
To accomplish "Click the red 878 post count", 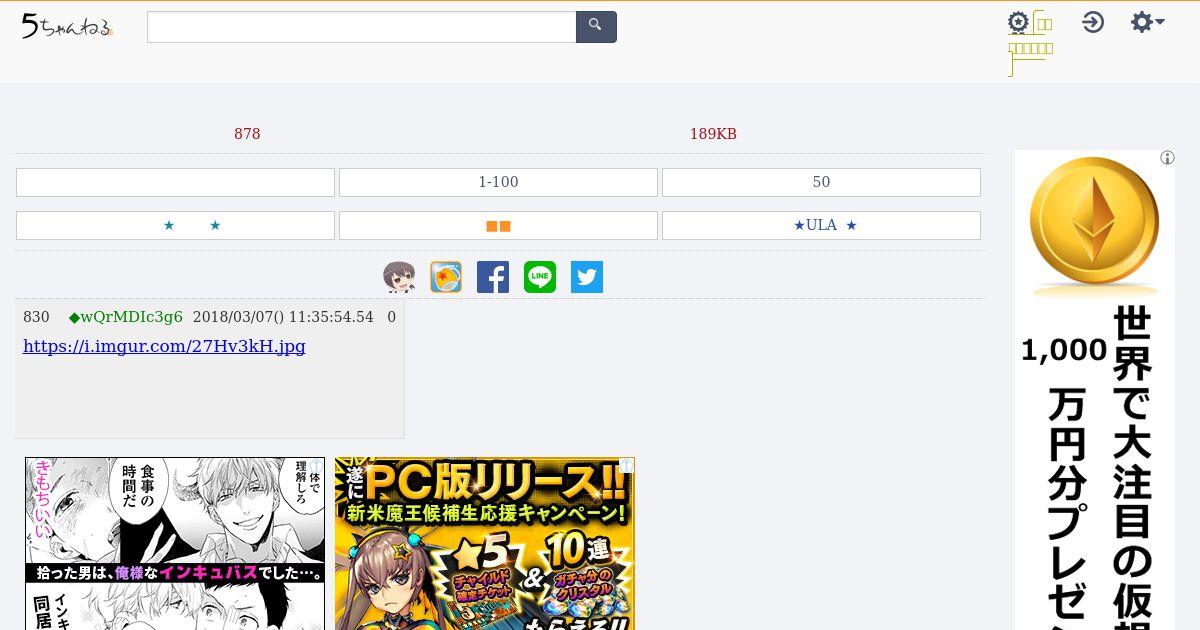I will coord(247,134).
